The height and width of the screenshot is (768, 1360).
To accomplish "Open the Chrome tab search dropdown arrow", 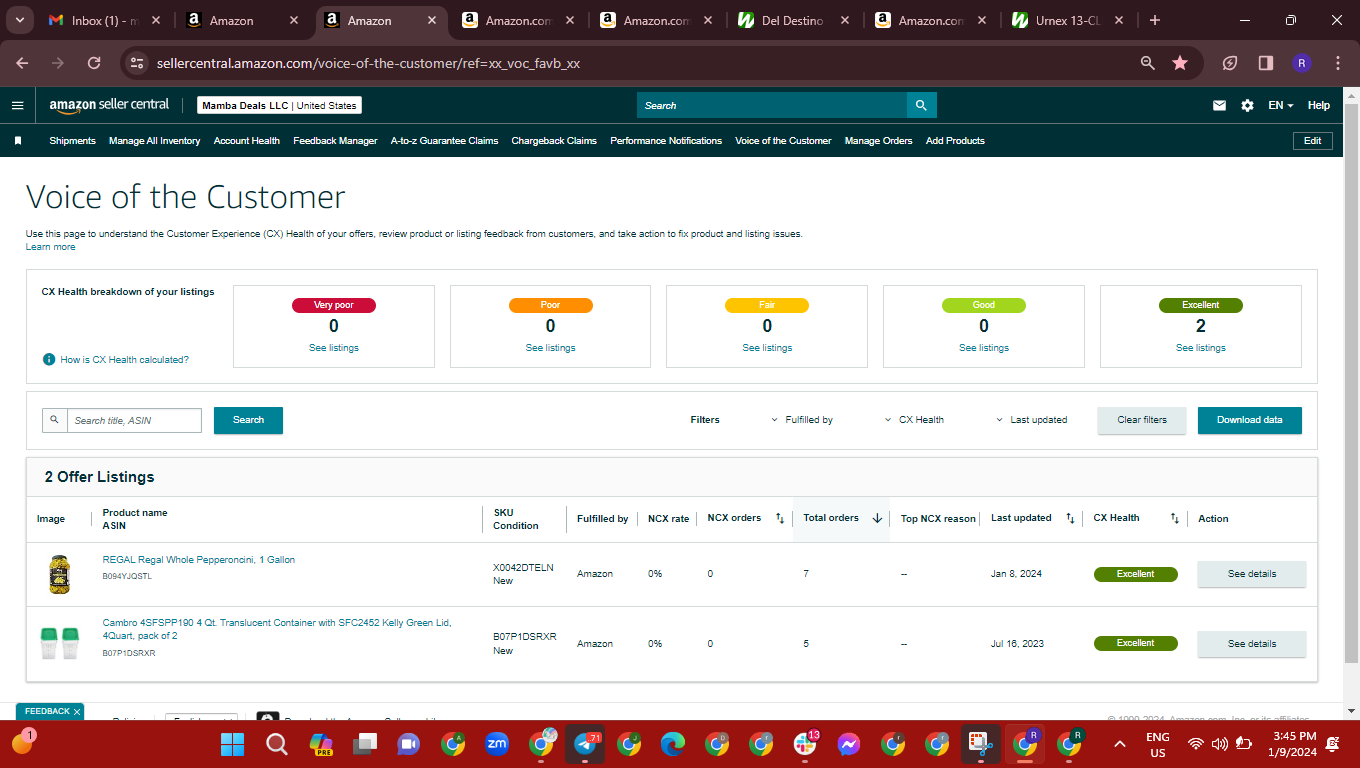I will [19, 20].
